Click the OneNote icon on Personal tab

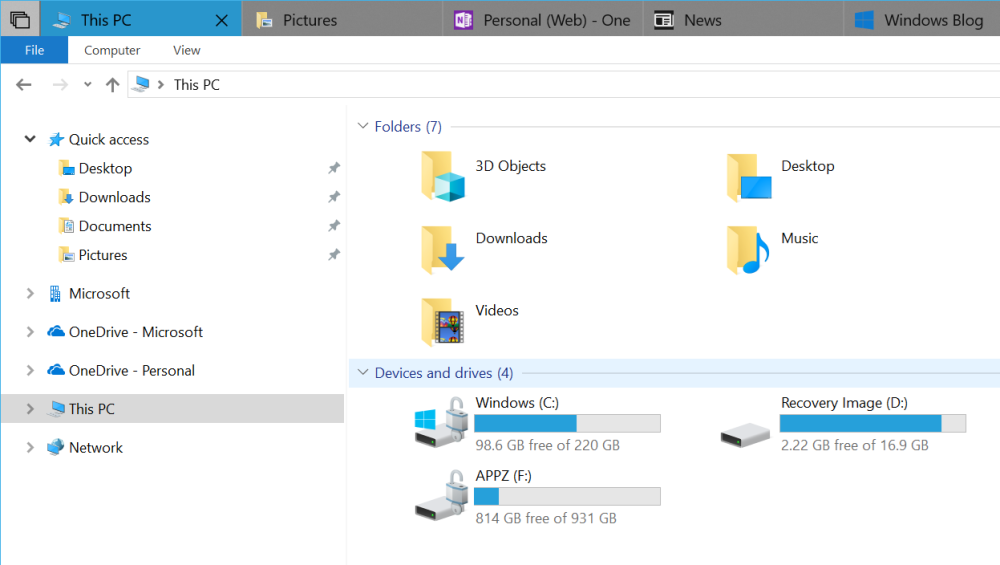click(x=464, y=20)
